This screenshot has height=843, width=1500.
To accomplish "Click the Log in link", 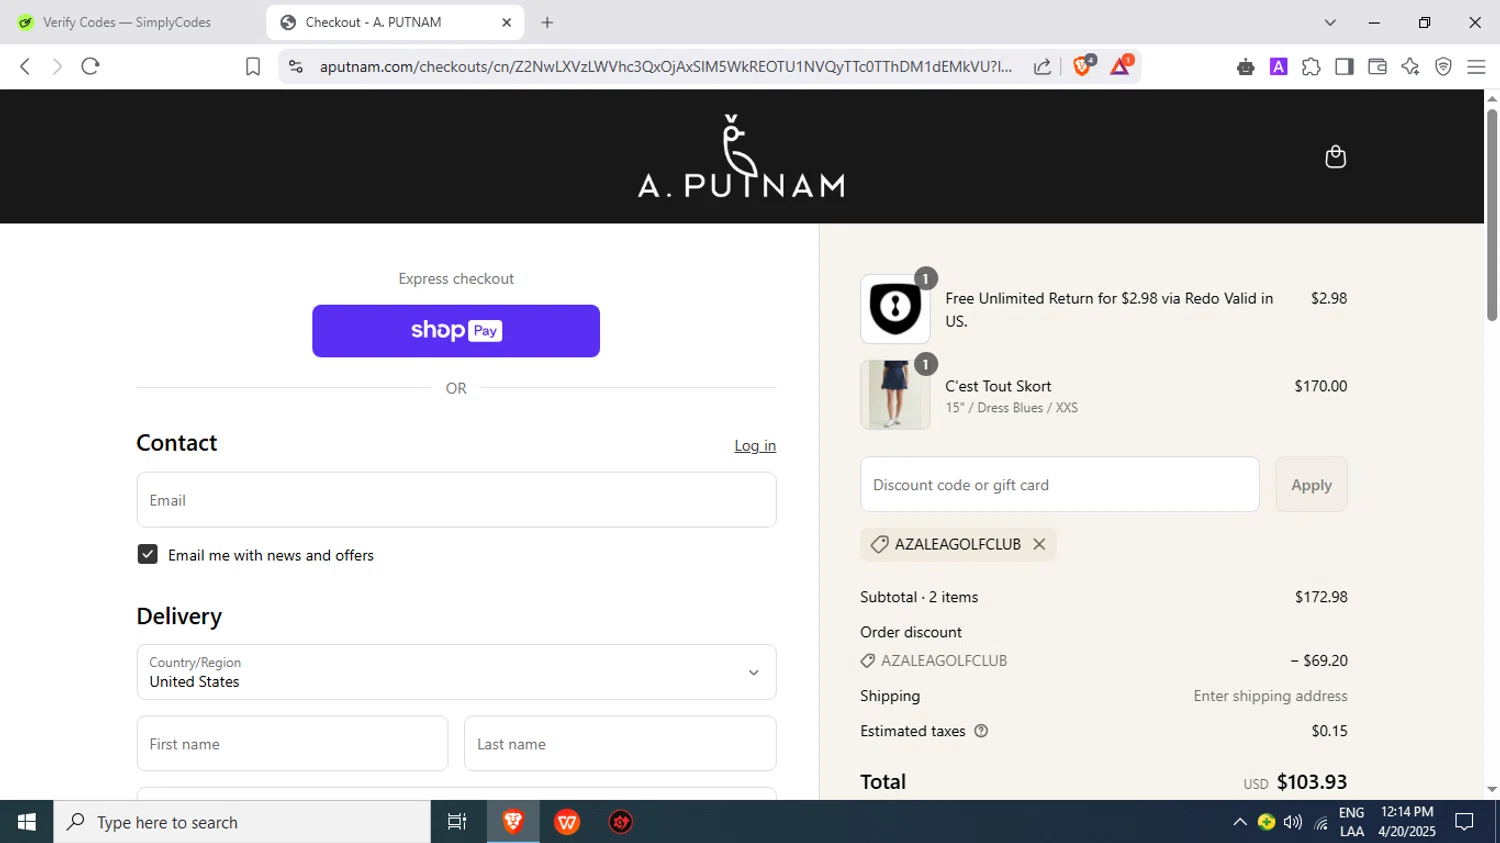I will pyautogui.click(x=755, y=446).
